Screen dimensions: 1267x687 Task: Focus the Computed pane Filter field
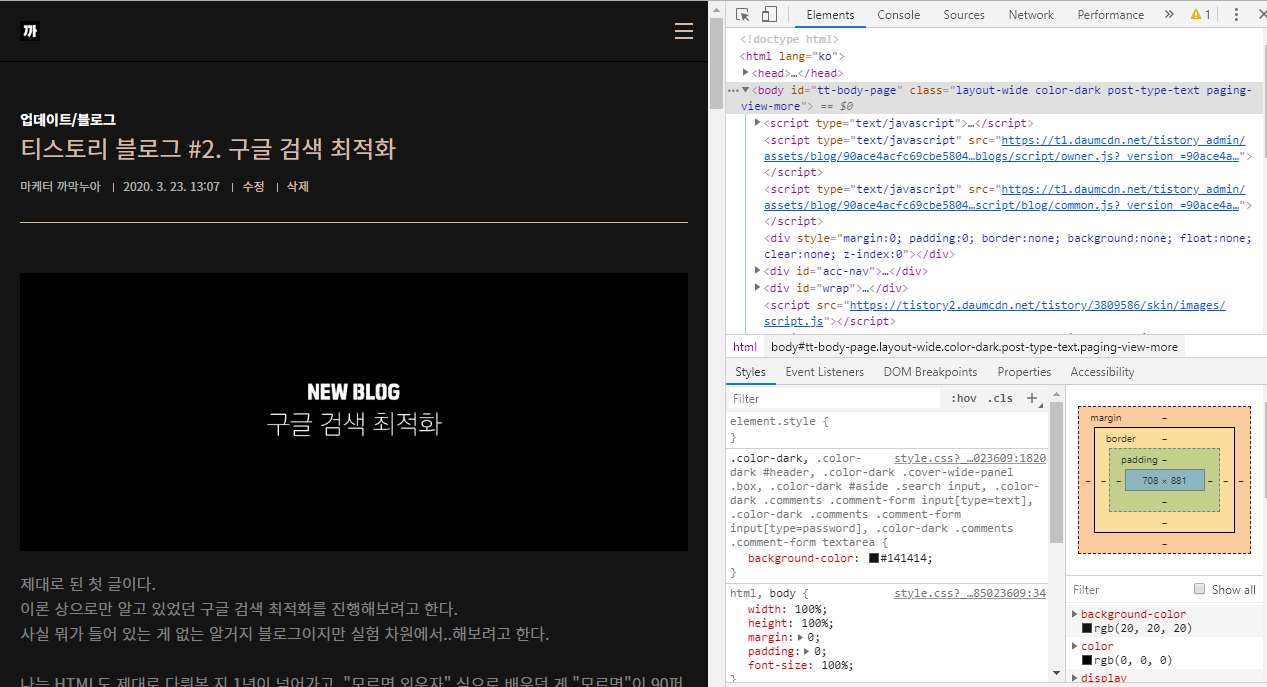1130,589
